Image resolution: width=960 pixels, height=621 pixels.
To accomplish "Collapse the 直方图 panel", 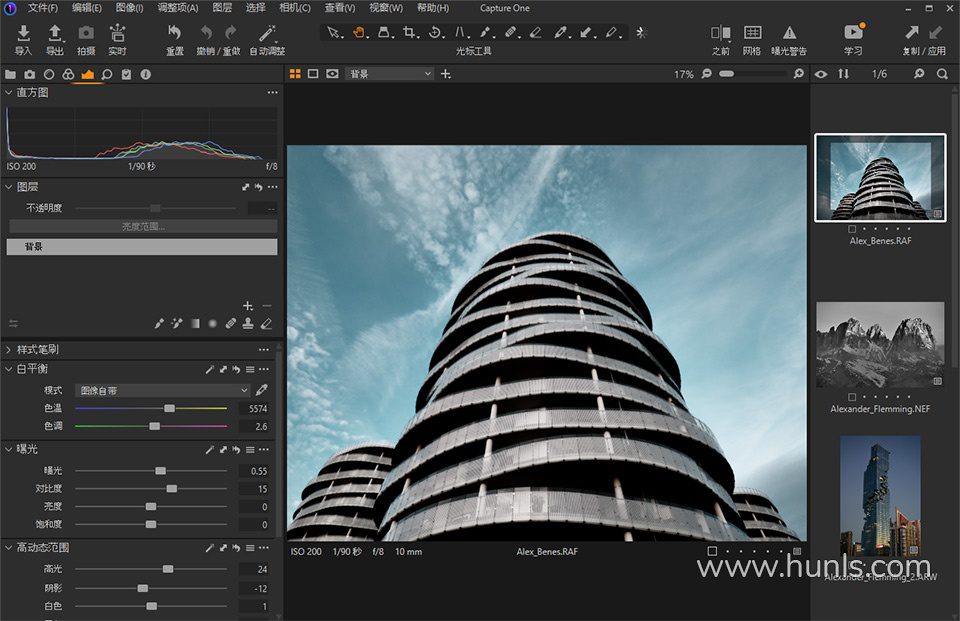I will 9,92.
